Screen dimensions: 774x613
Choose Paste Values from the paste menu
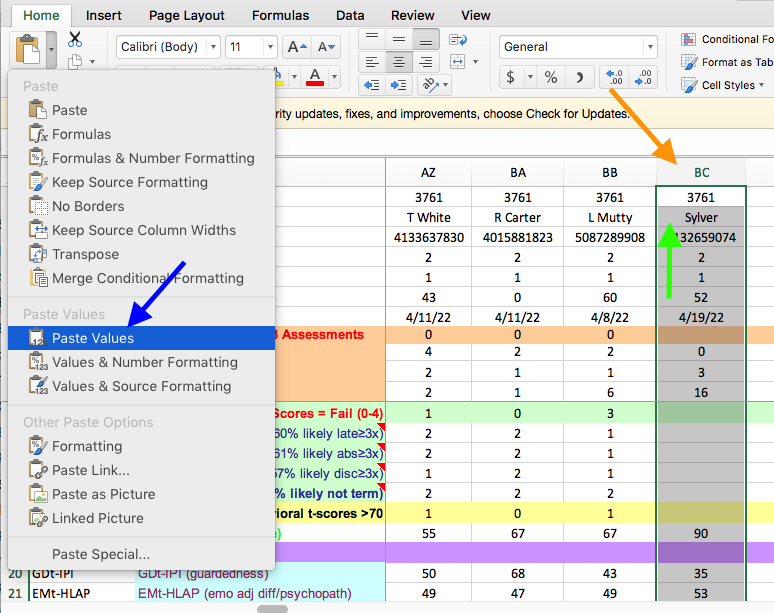point(93,338)
